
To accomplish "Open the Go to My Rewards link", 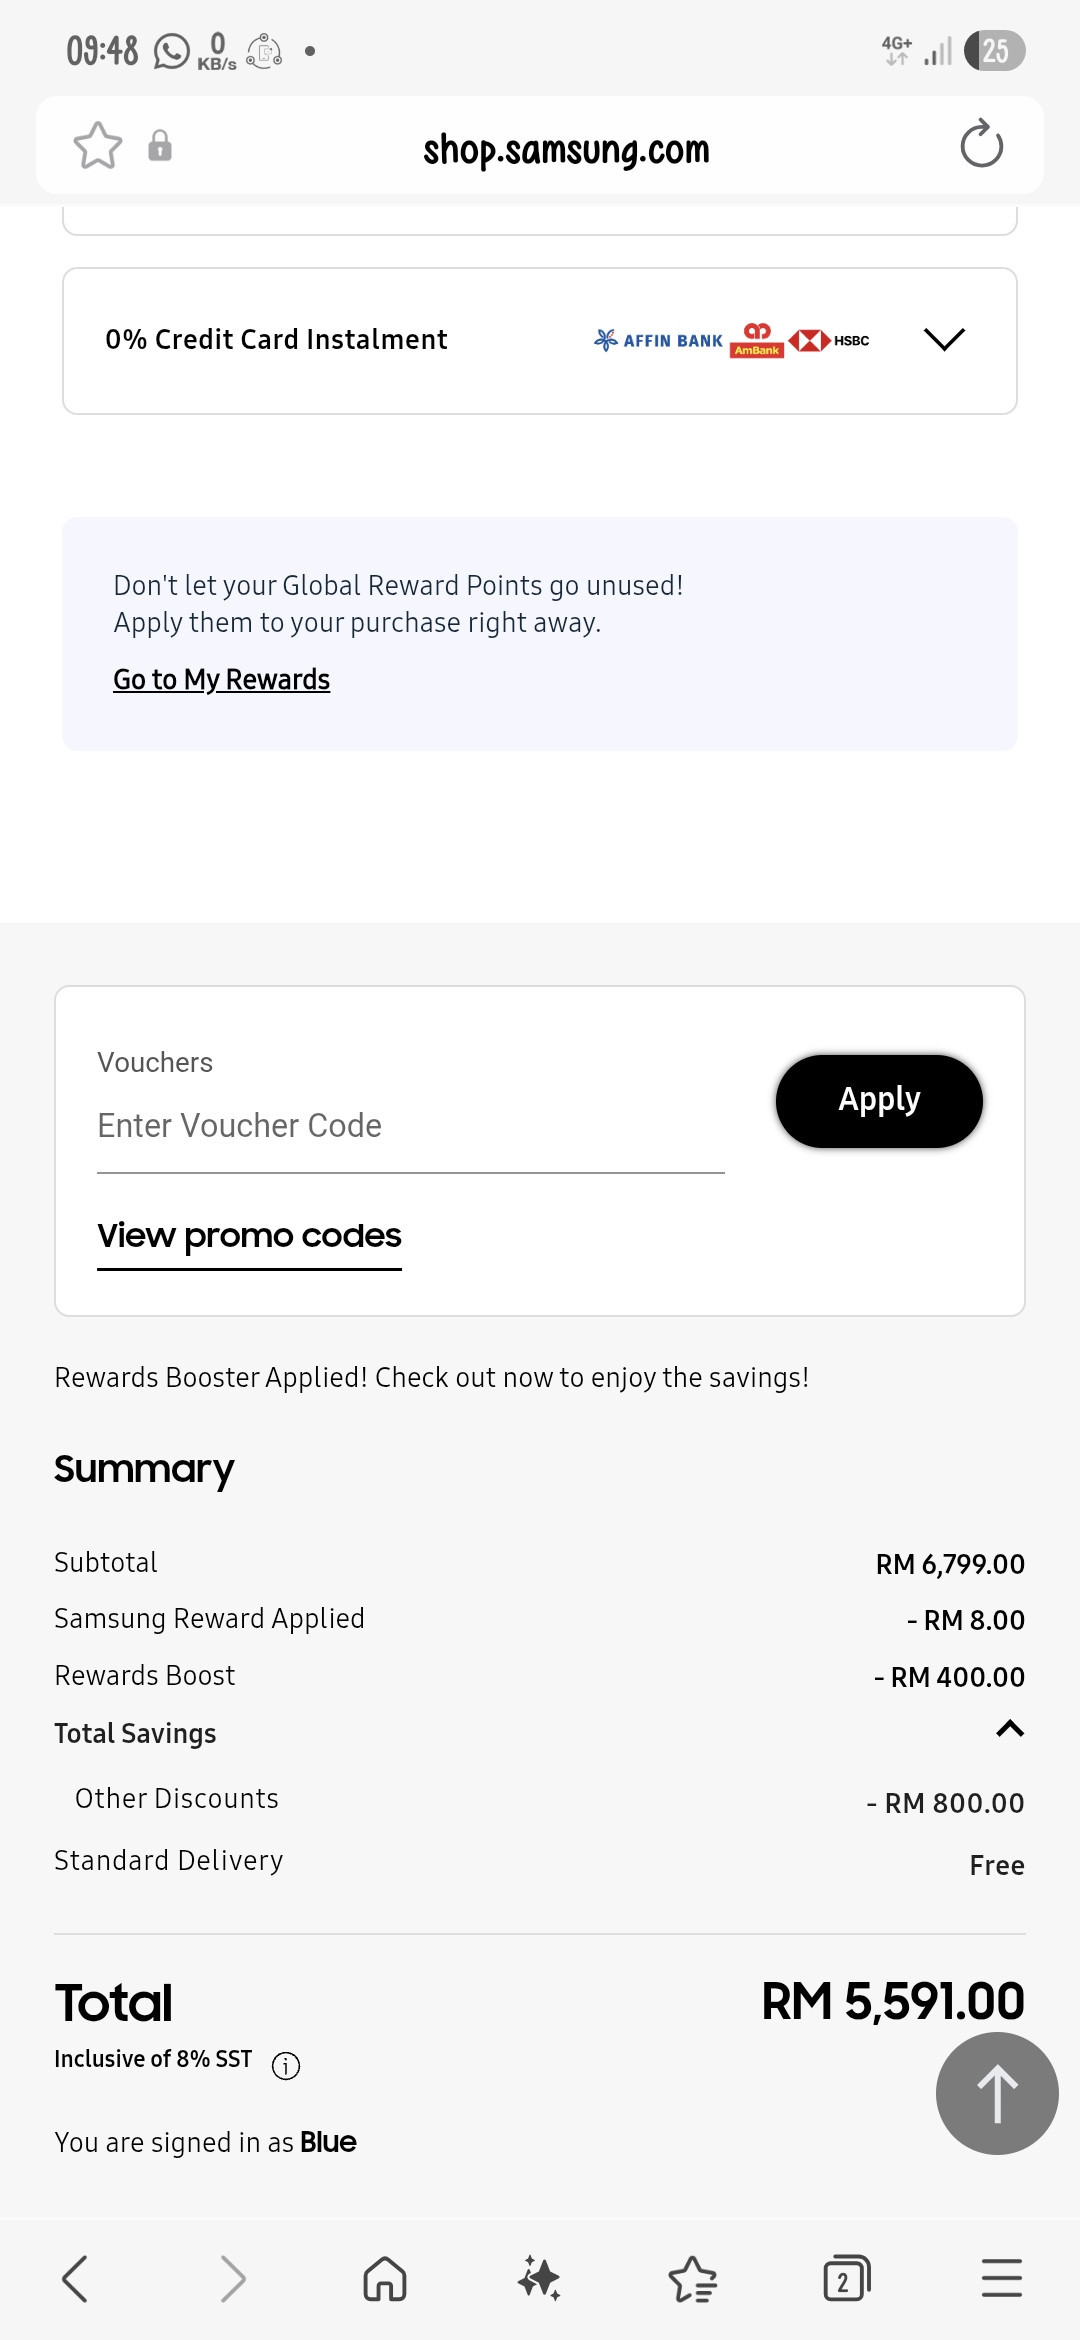I will click(x=221, y=680).
